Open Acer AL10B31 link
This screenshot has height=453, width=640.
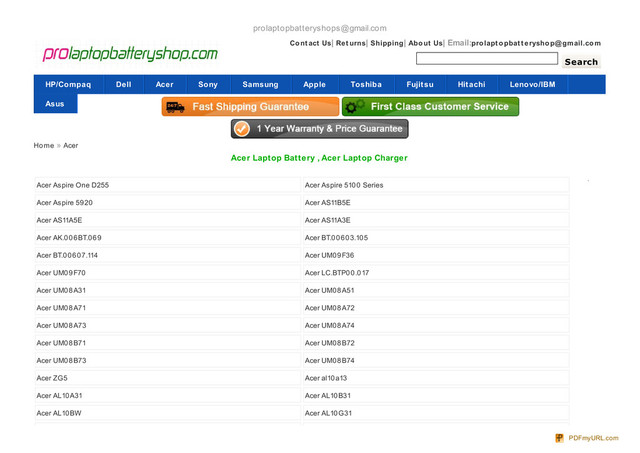[x=328, y=396]
